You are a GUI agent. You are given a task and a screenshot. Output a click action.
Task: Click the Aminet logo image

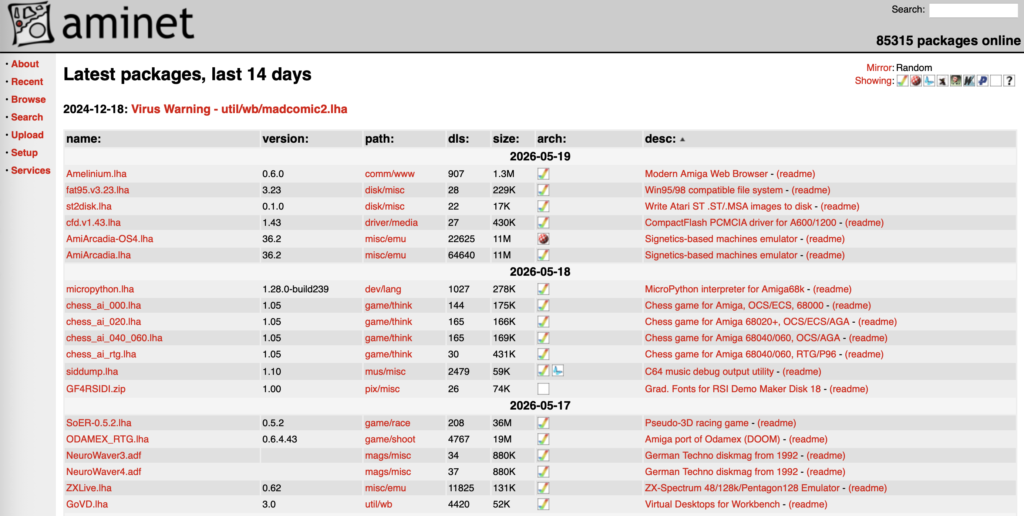101,25
